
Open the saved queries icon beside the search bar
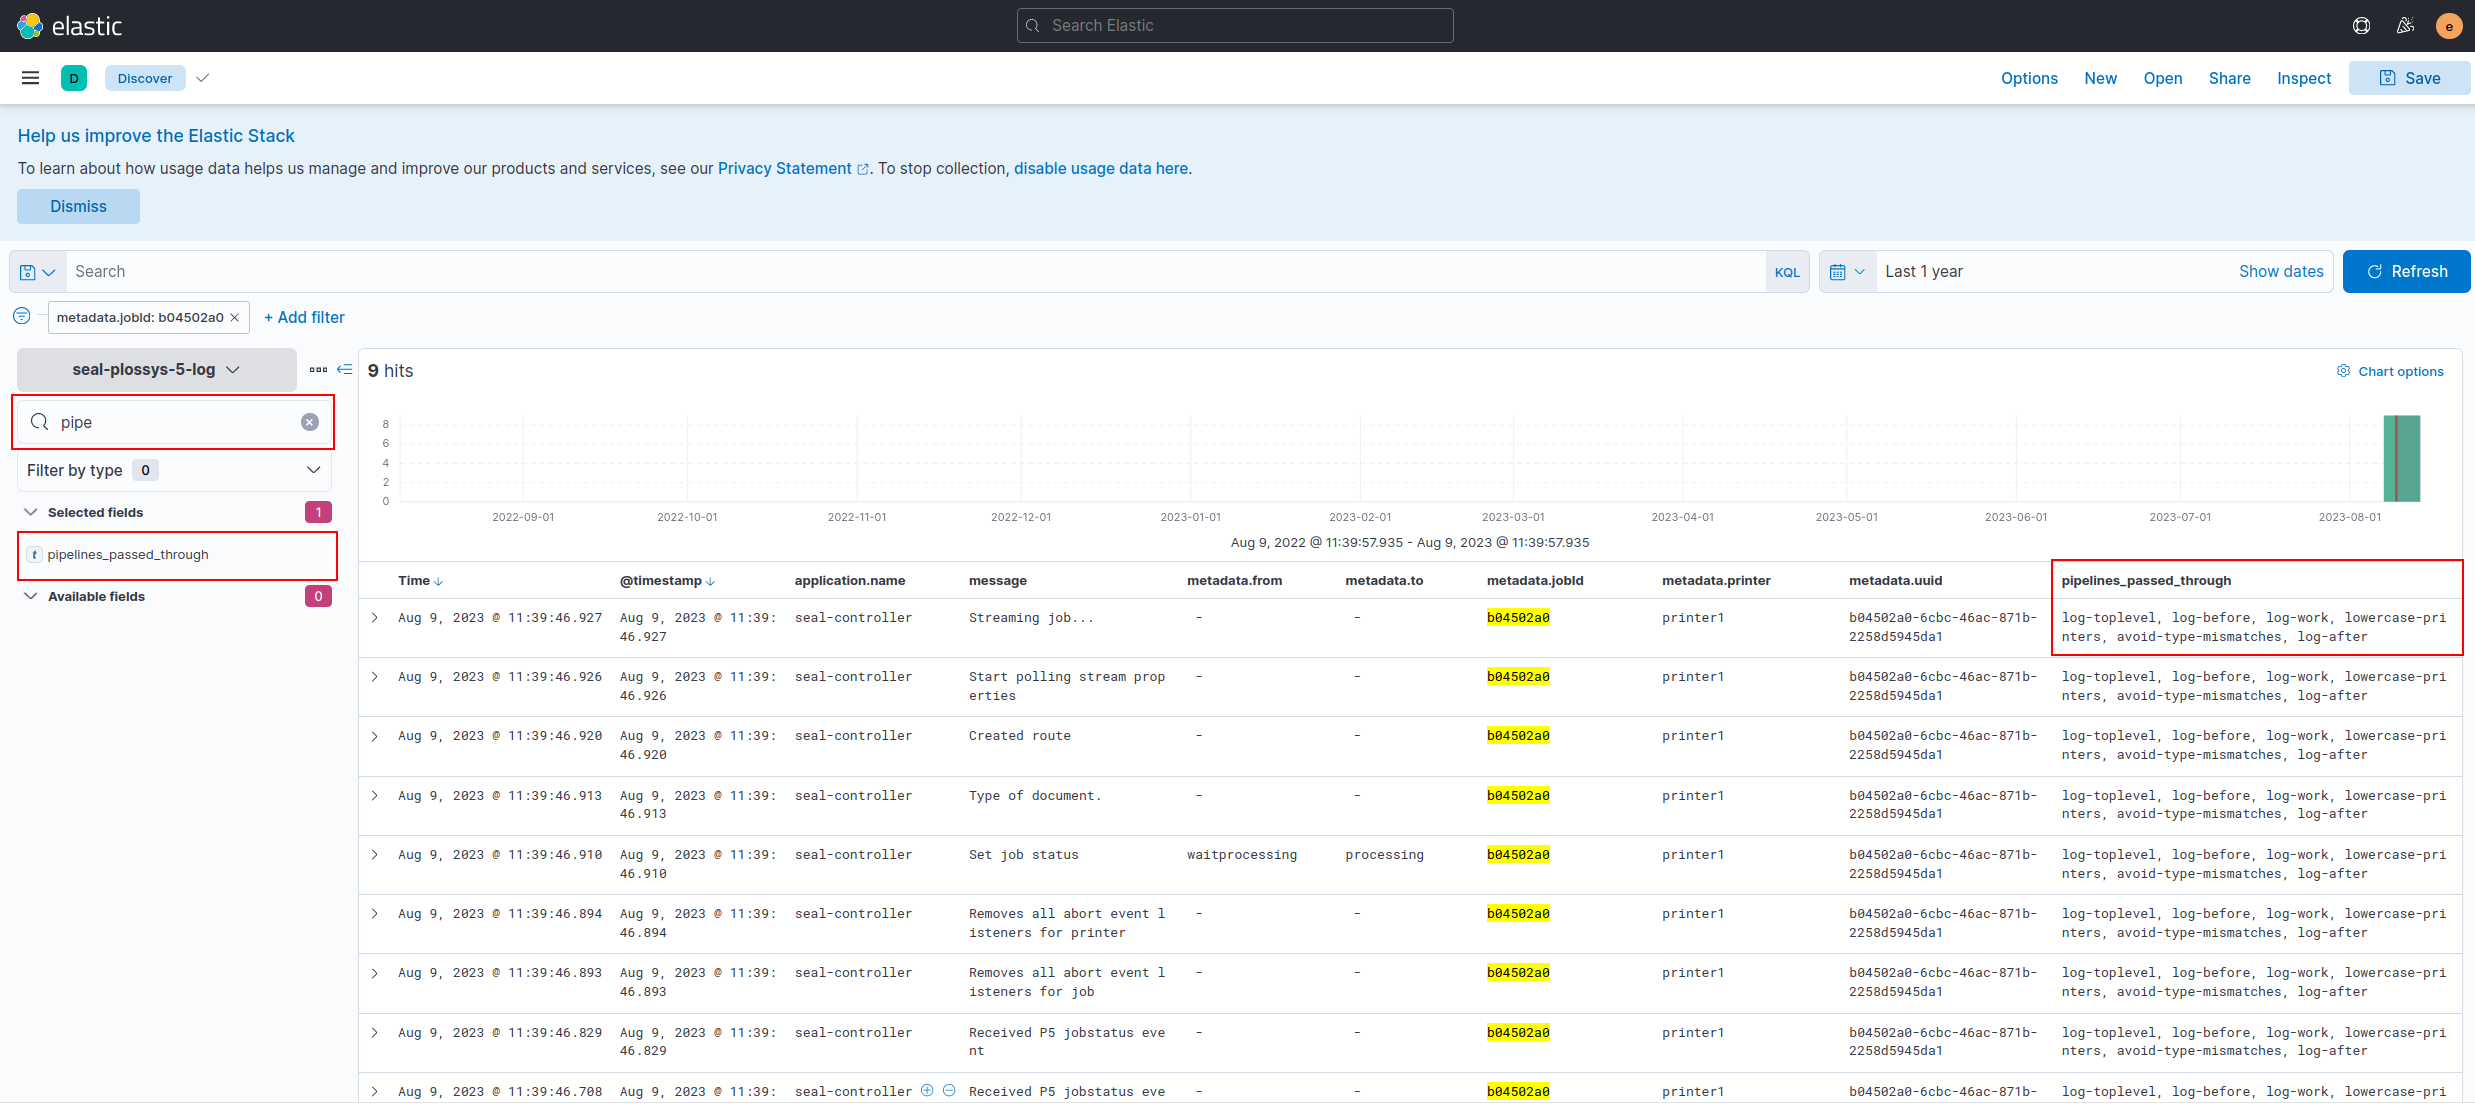(35, 271)
